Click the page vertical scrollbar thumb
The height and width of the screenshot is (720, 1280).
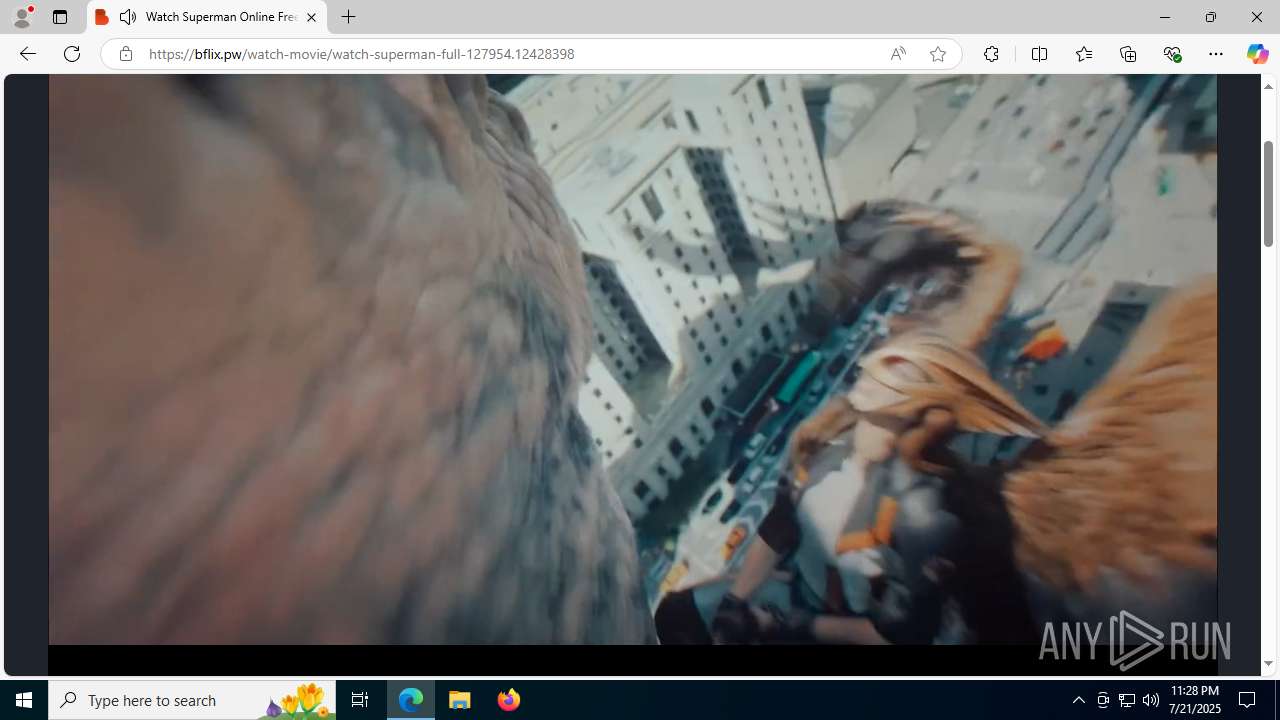(1268, 194)
